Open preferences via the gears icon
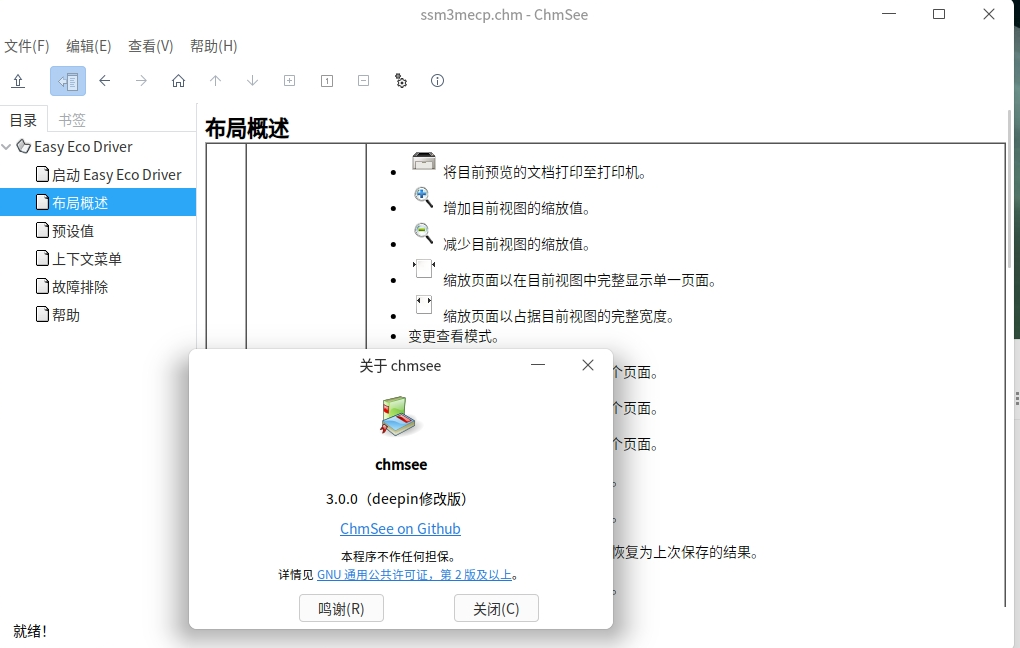The height and width of the screenshot is (648, 1020). pyautogui.click(x=401, y=81)
